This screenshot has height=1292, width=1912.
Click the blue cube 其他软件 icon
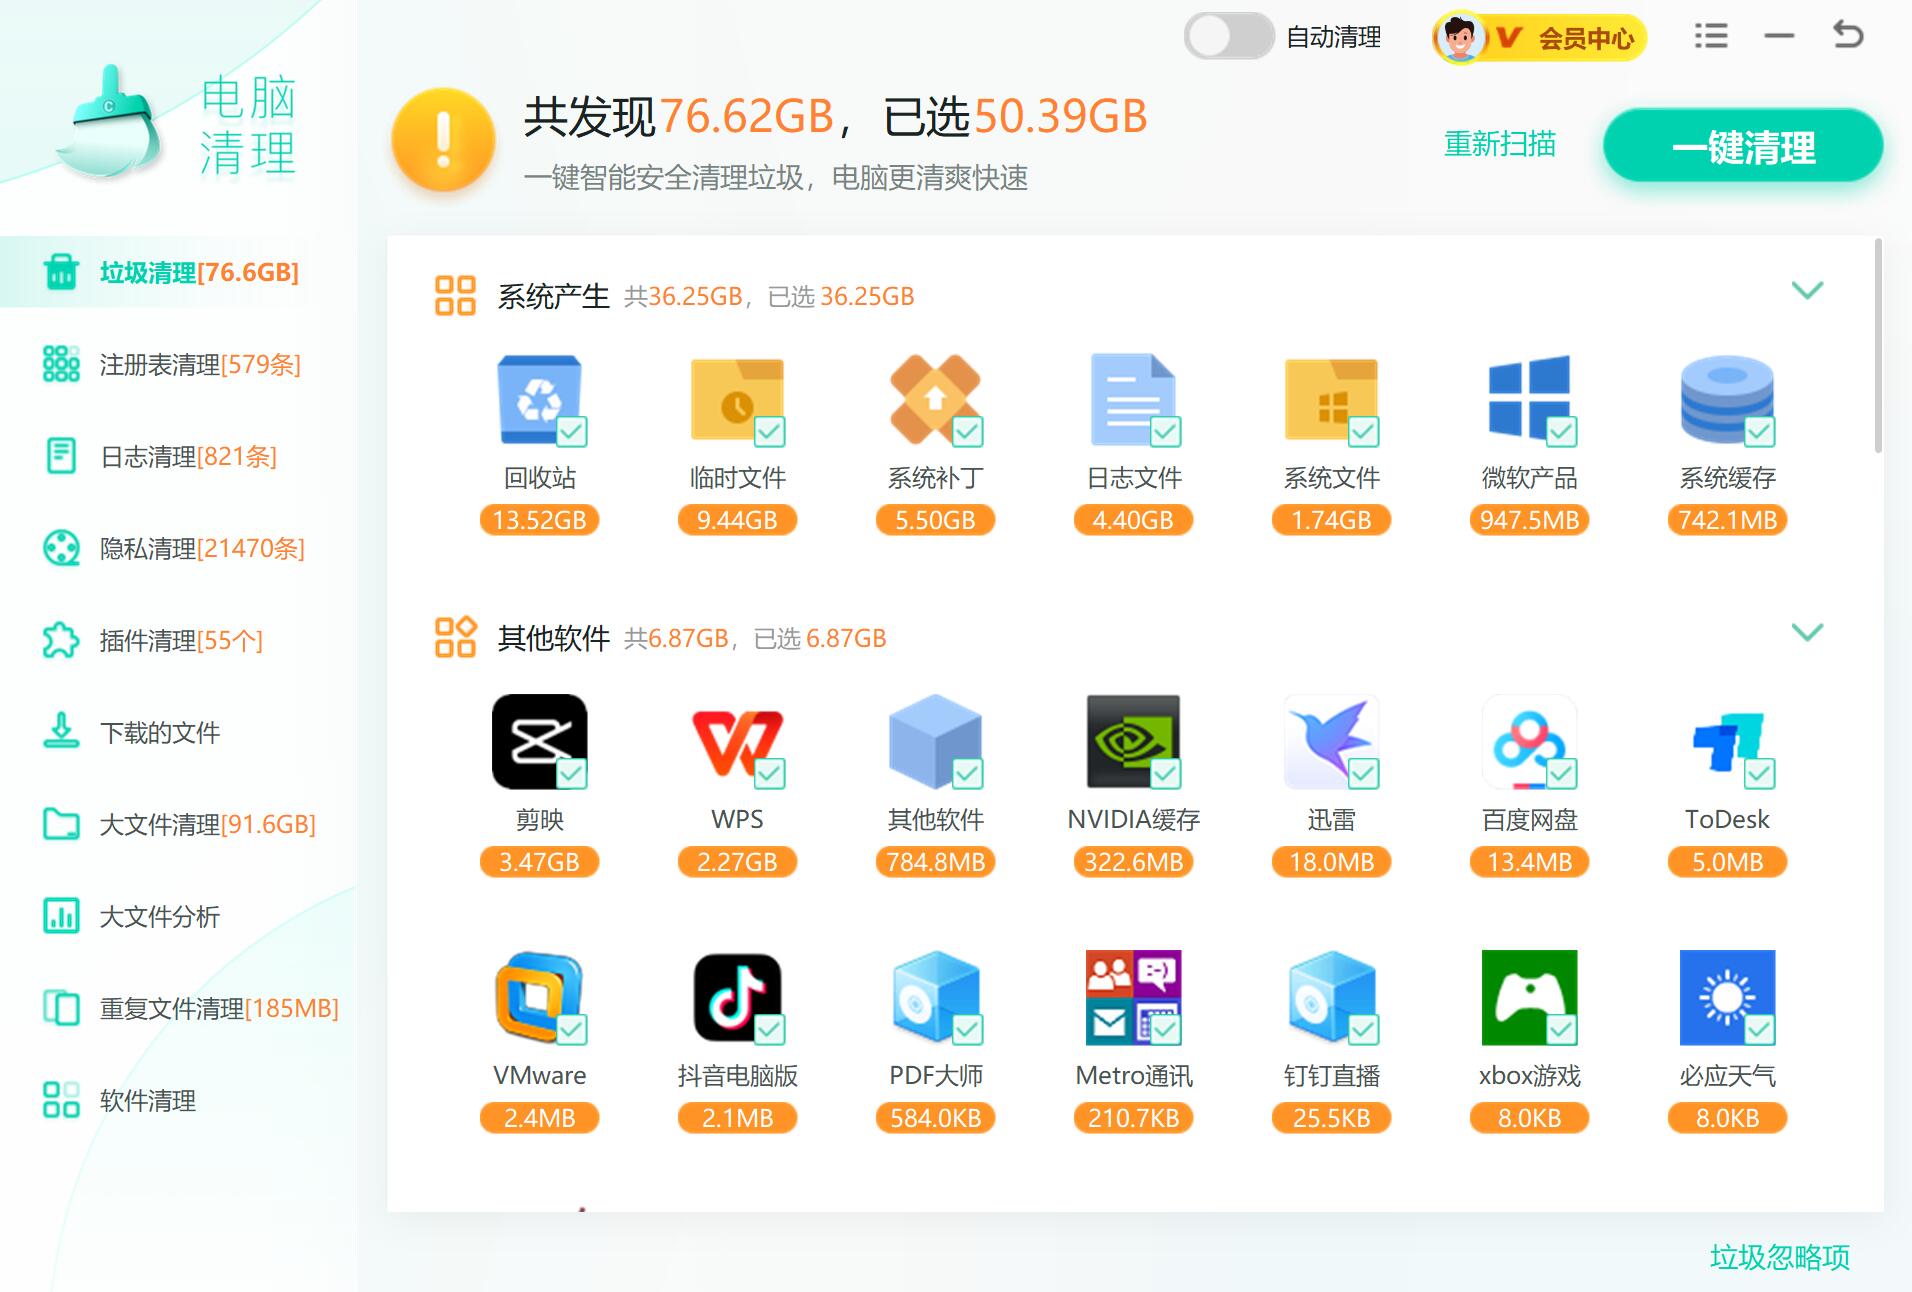coord(935,741)
